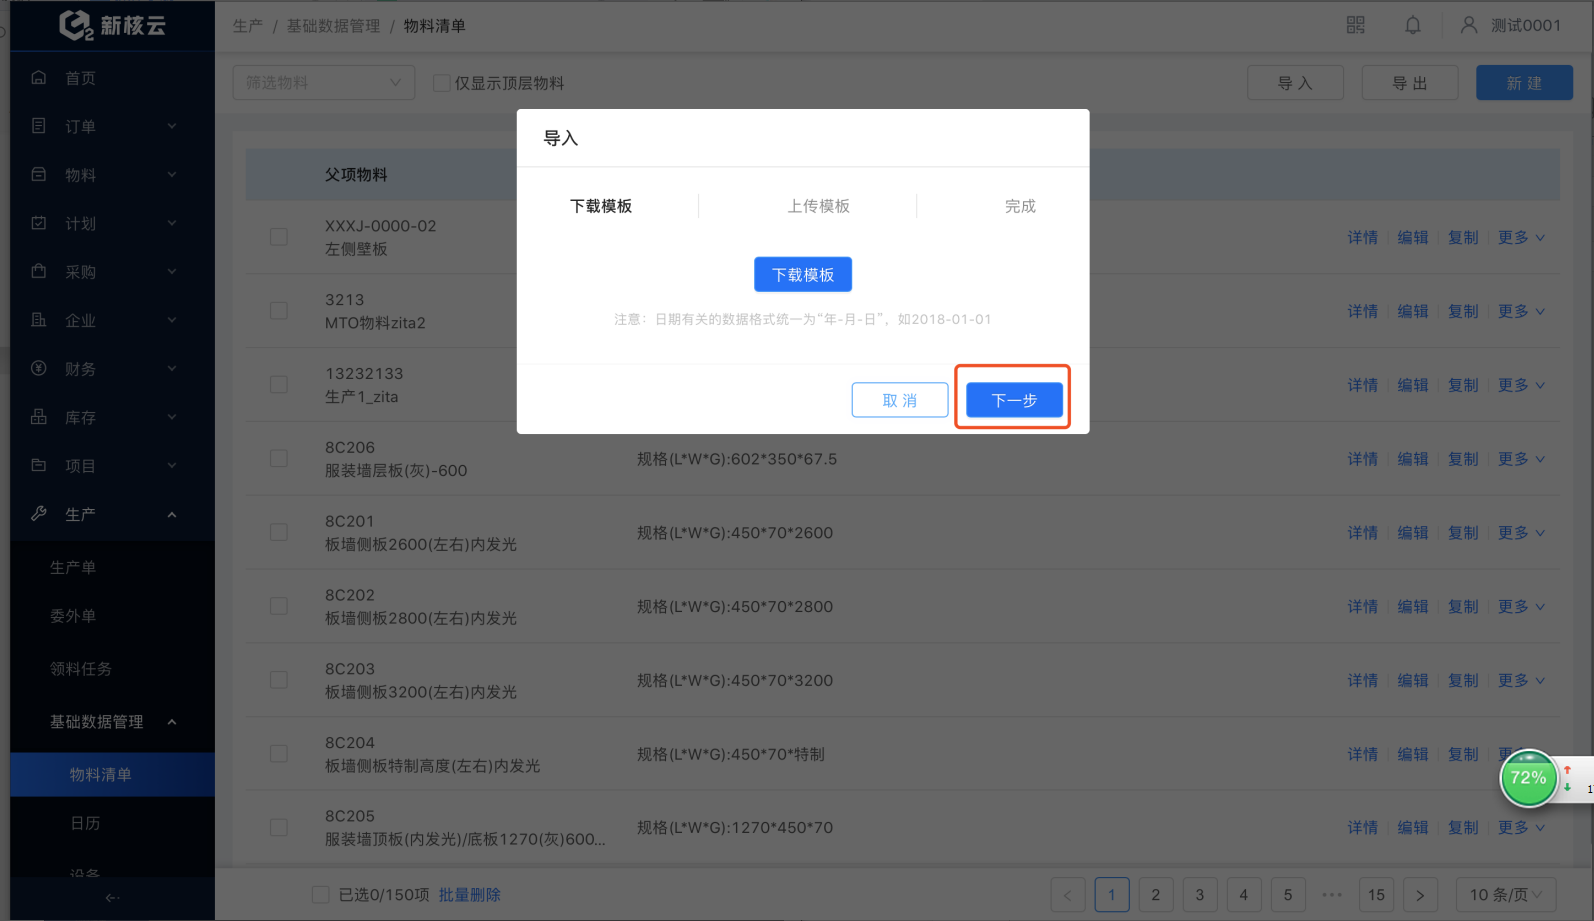This screenshot has height=921, width=1594.
Task: Select 物料清单 in the sidebar
Action: (x=112, y=774)
